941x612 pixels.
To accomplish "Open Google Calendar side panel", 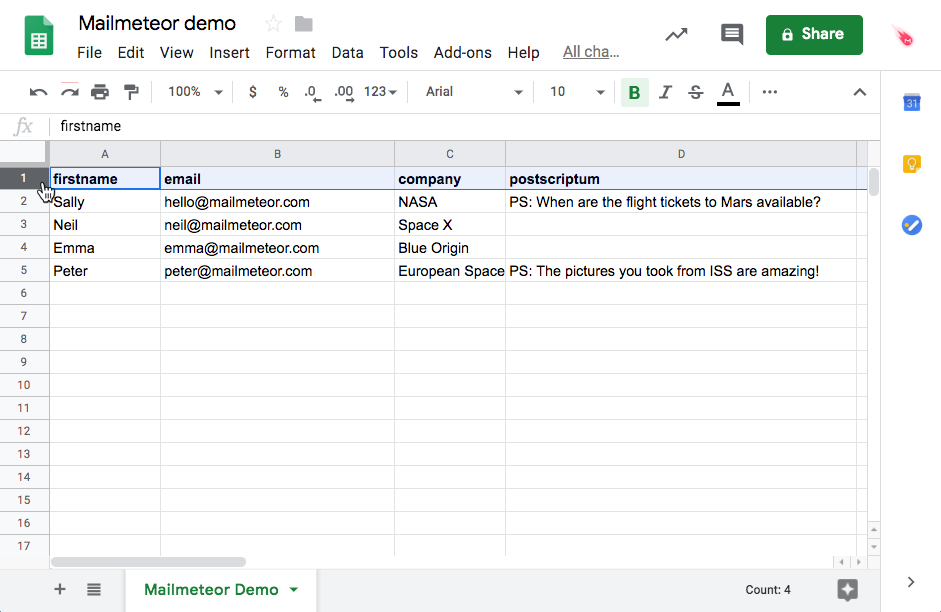I will (912, 103).
